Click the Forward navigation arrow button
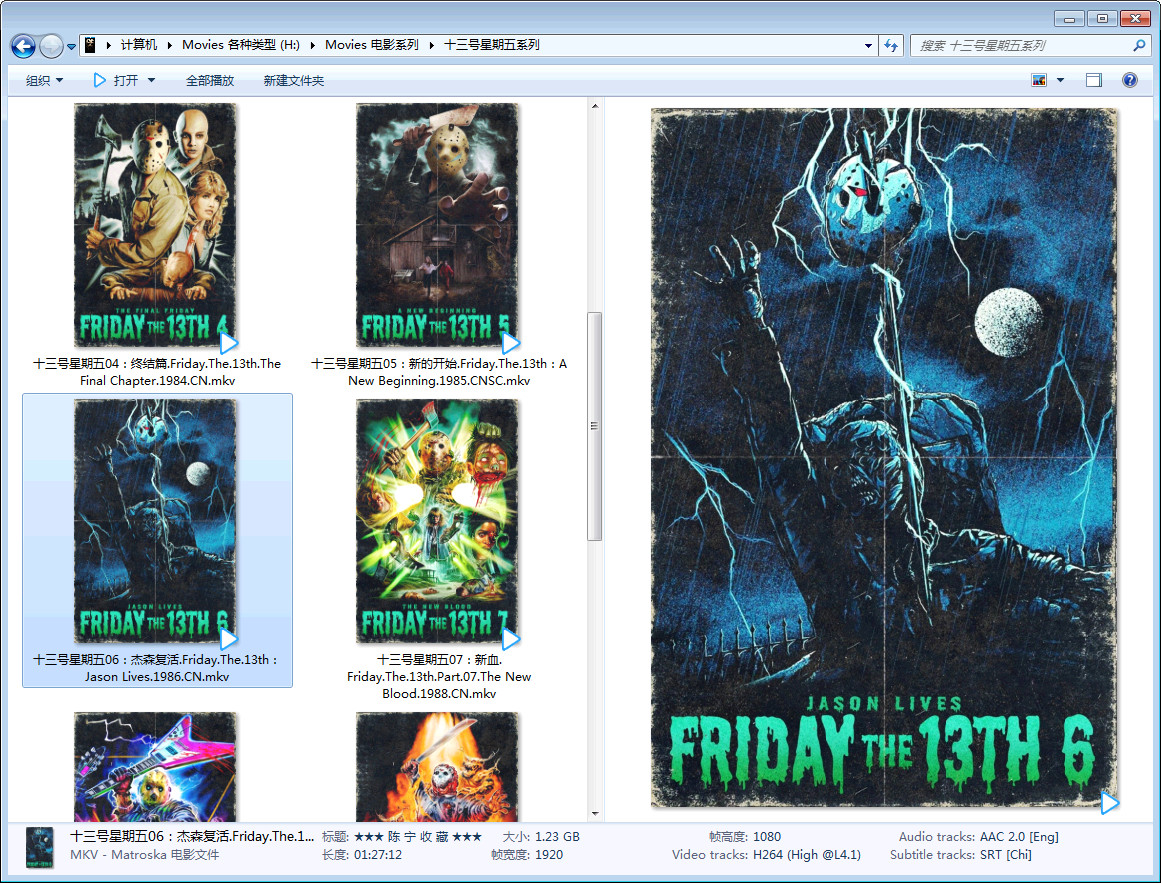 tap(51, 46)
